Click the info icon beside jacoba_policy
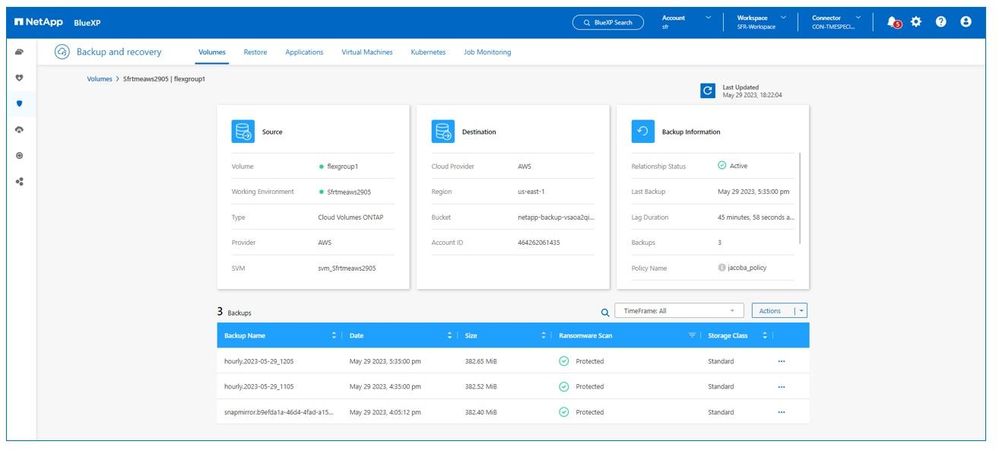The height and width of the screenshot is (451, 999). (x=721, y=268)
